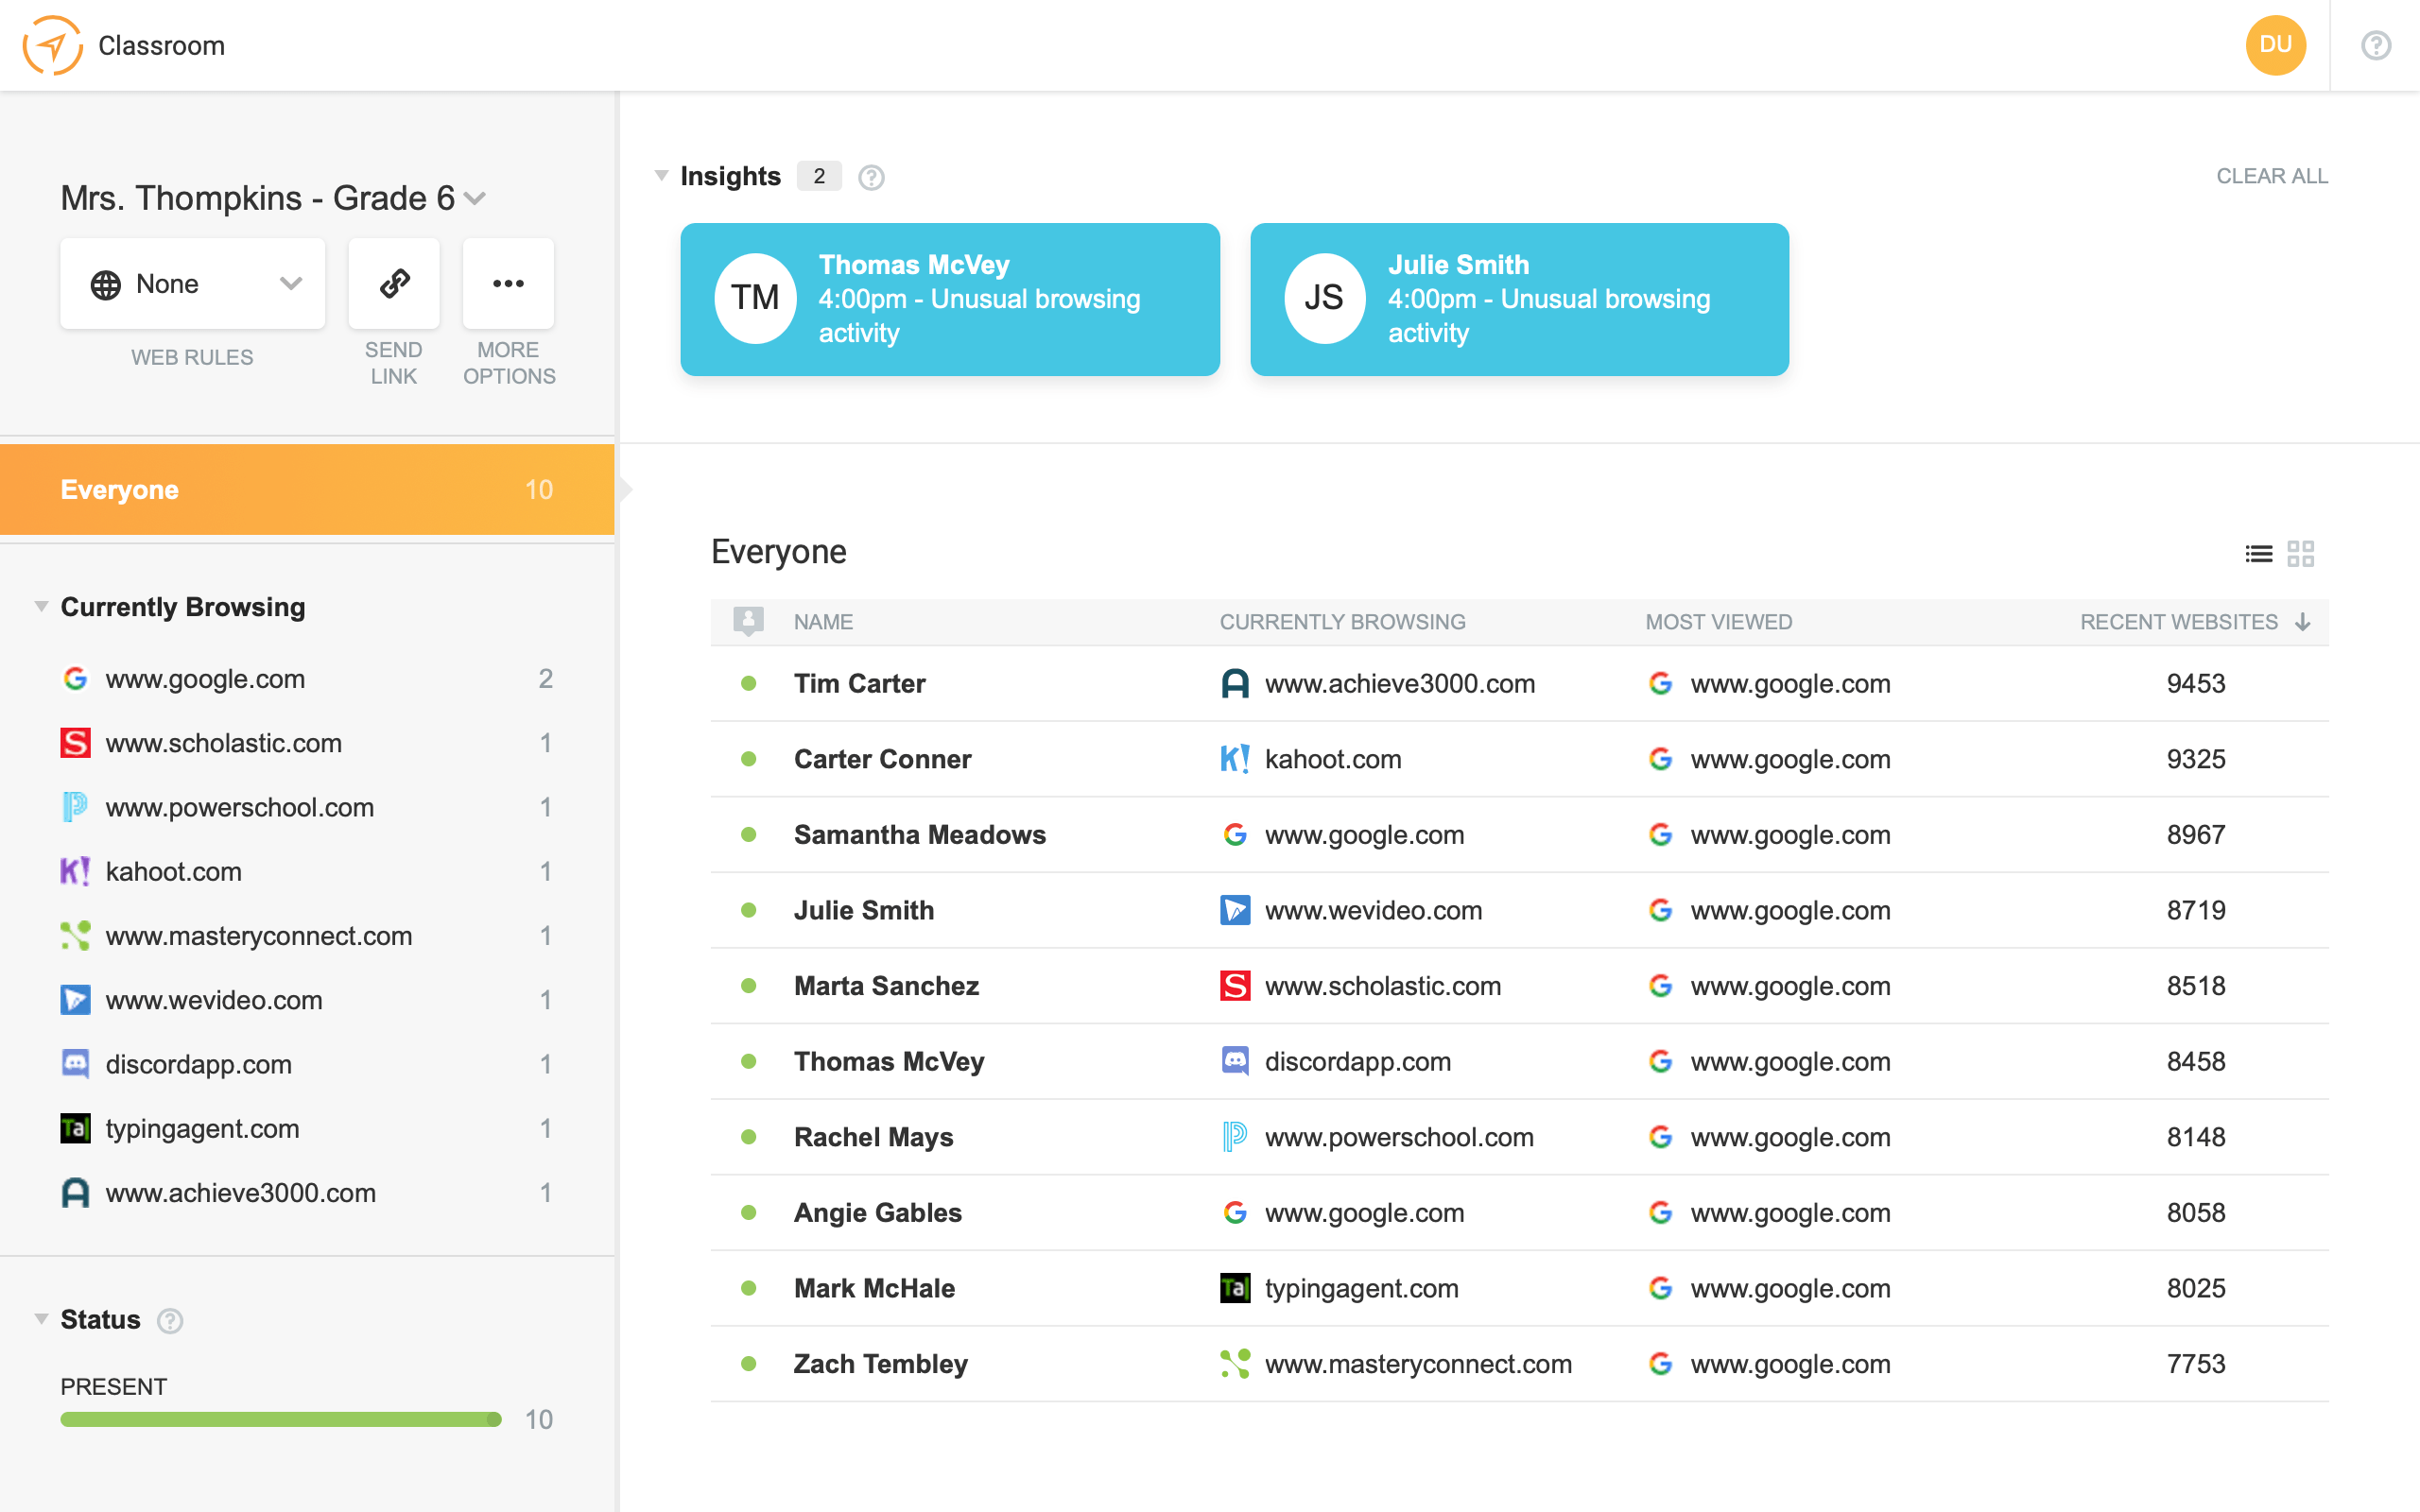Click the Kahoot icon next to Carter Conner
Viewport: 2420px width, 1512px height.
pyautogui.click(x=1236, y=759)
